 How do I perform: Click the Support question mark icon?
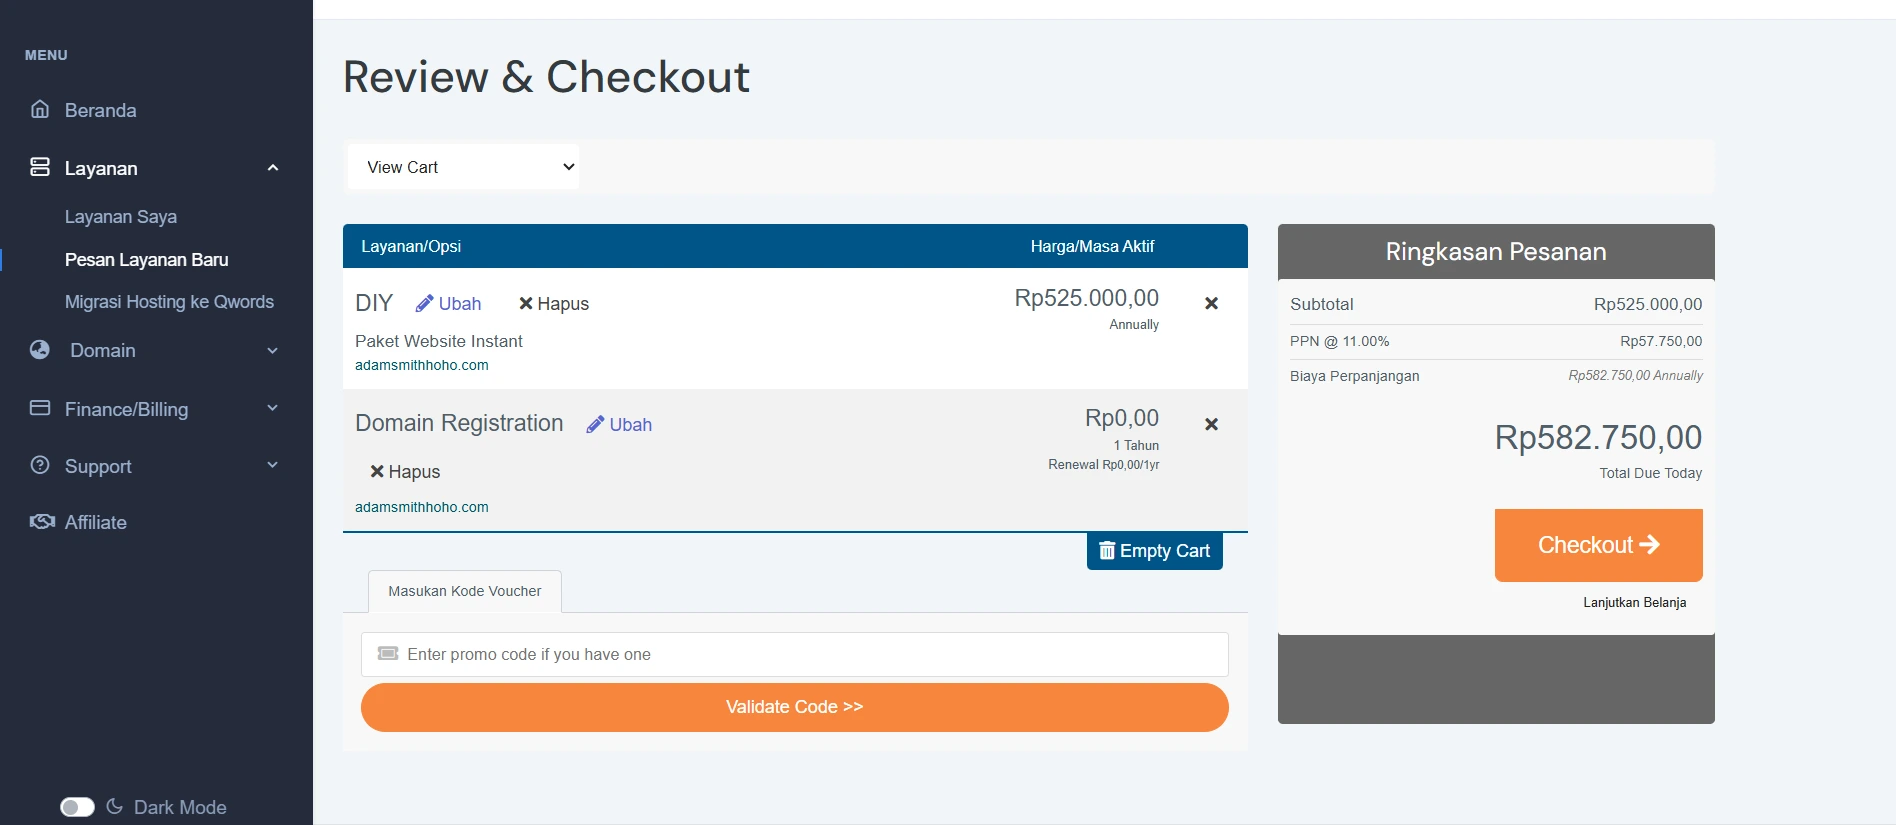tap(40, 465)
